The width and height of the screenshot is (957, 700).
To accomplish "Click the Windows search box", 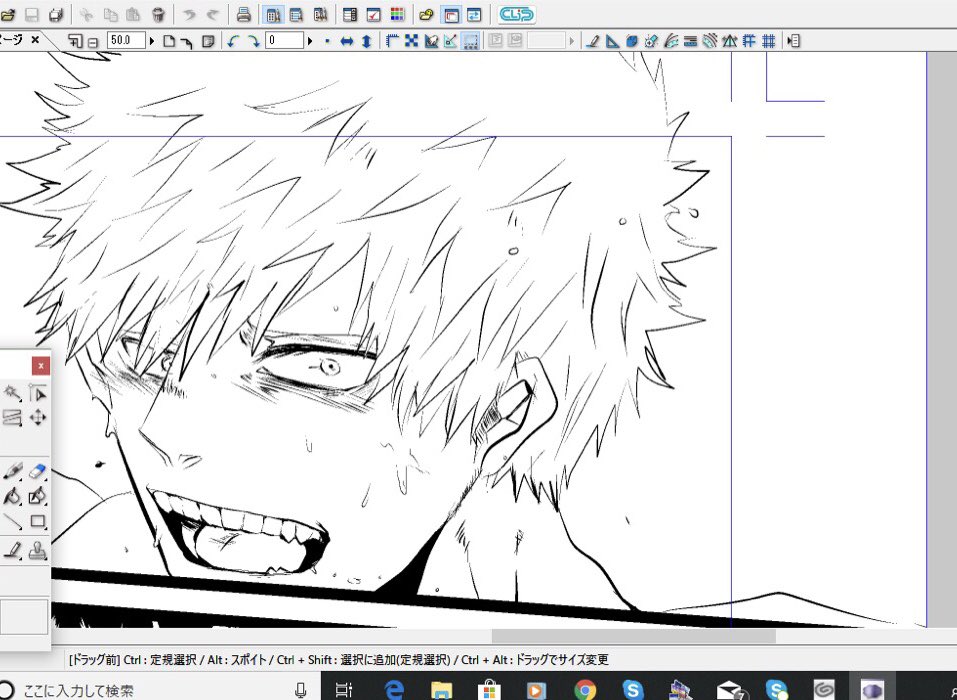I will (160, 690).
